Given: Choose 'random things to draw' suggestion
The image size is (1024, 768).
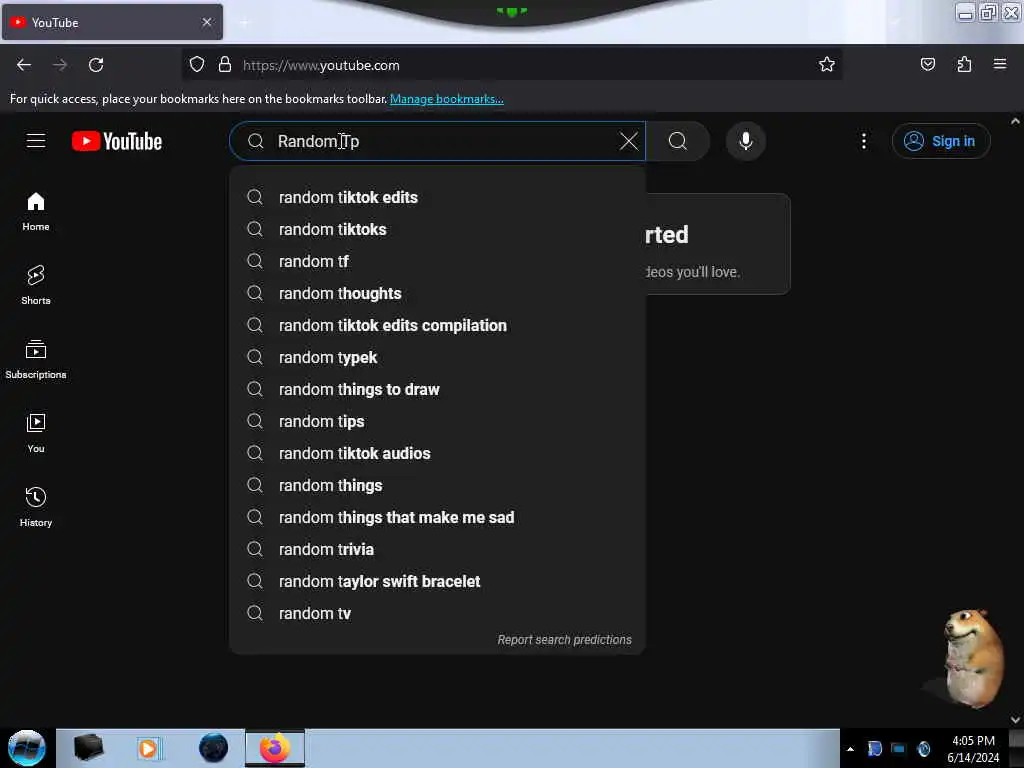Looking at the screenshot, I should pyautogui.click(x=438, y=389).
